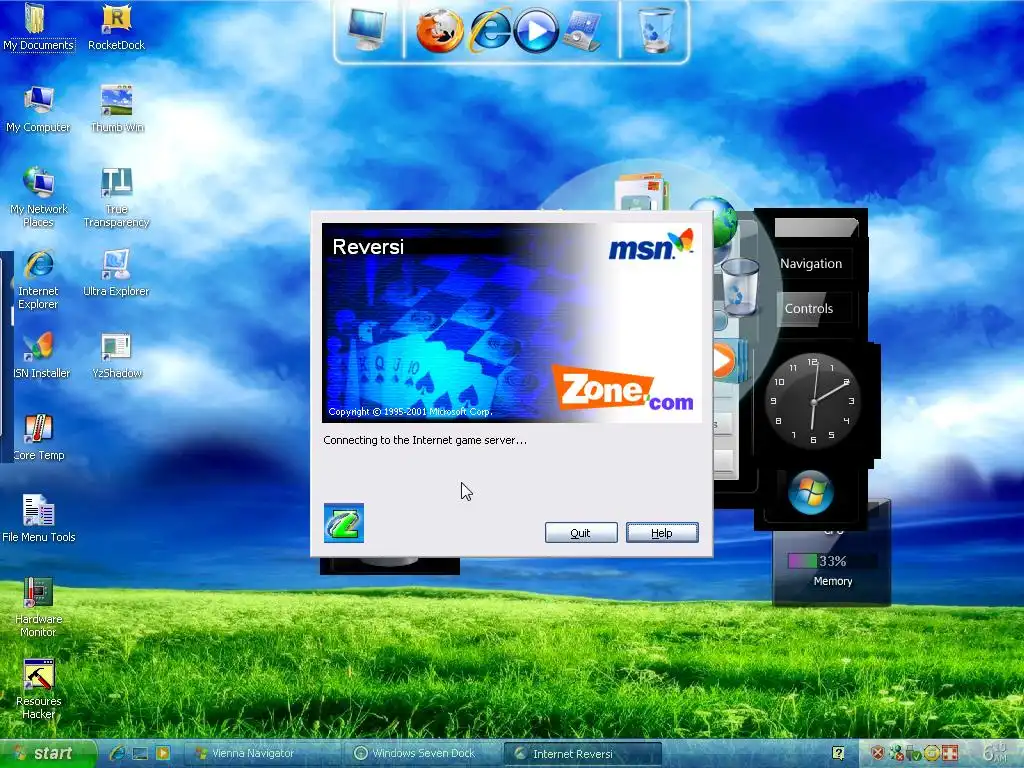Click the Windows orb in the sidebar
The width and height of the screenshot is (1024, 768).
[810, 492]
